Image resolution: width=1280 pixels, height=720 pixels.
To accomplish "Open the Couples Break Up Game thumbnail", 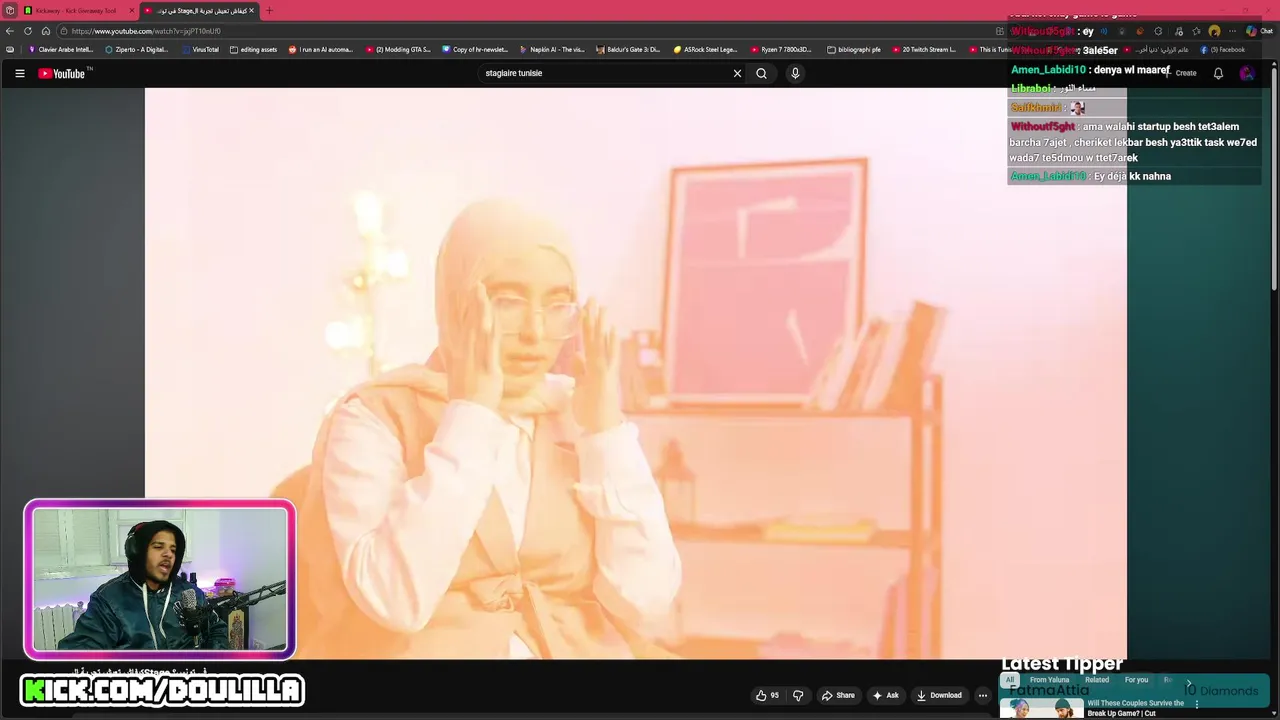I will pos(1041,708).
